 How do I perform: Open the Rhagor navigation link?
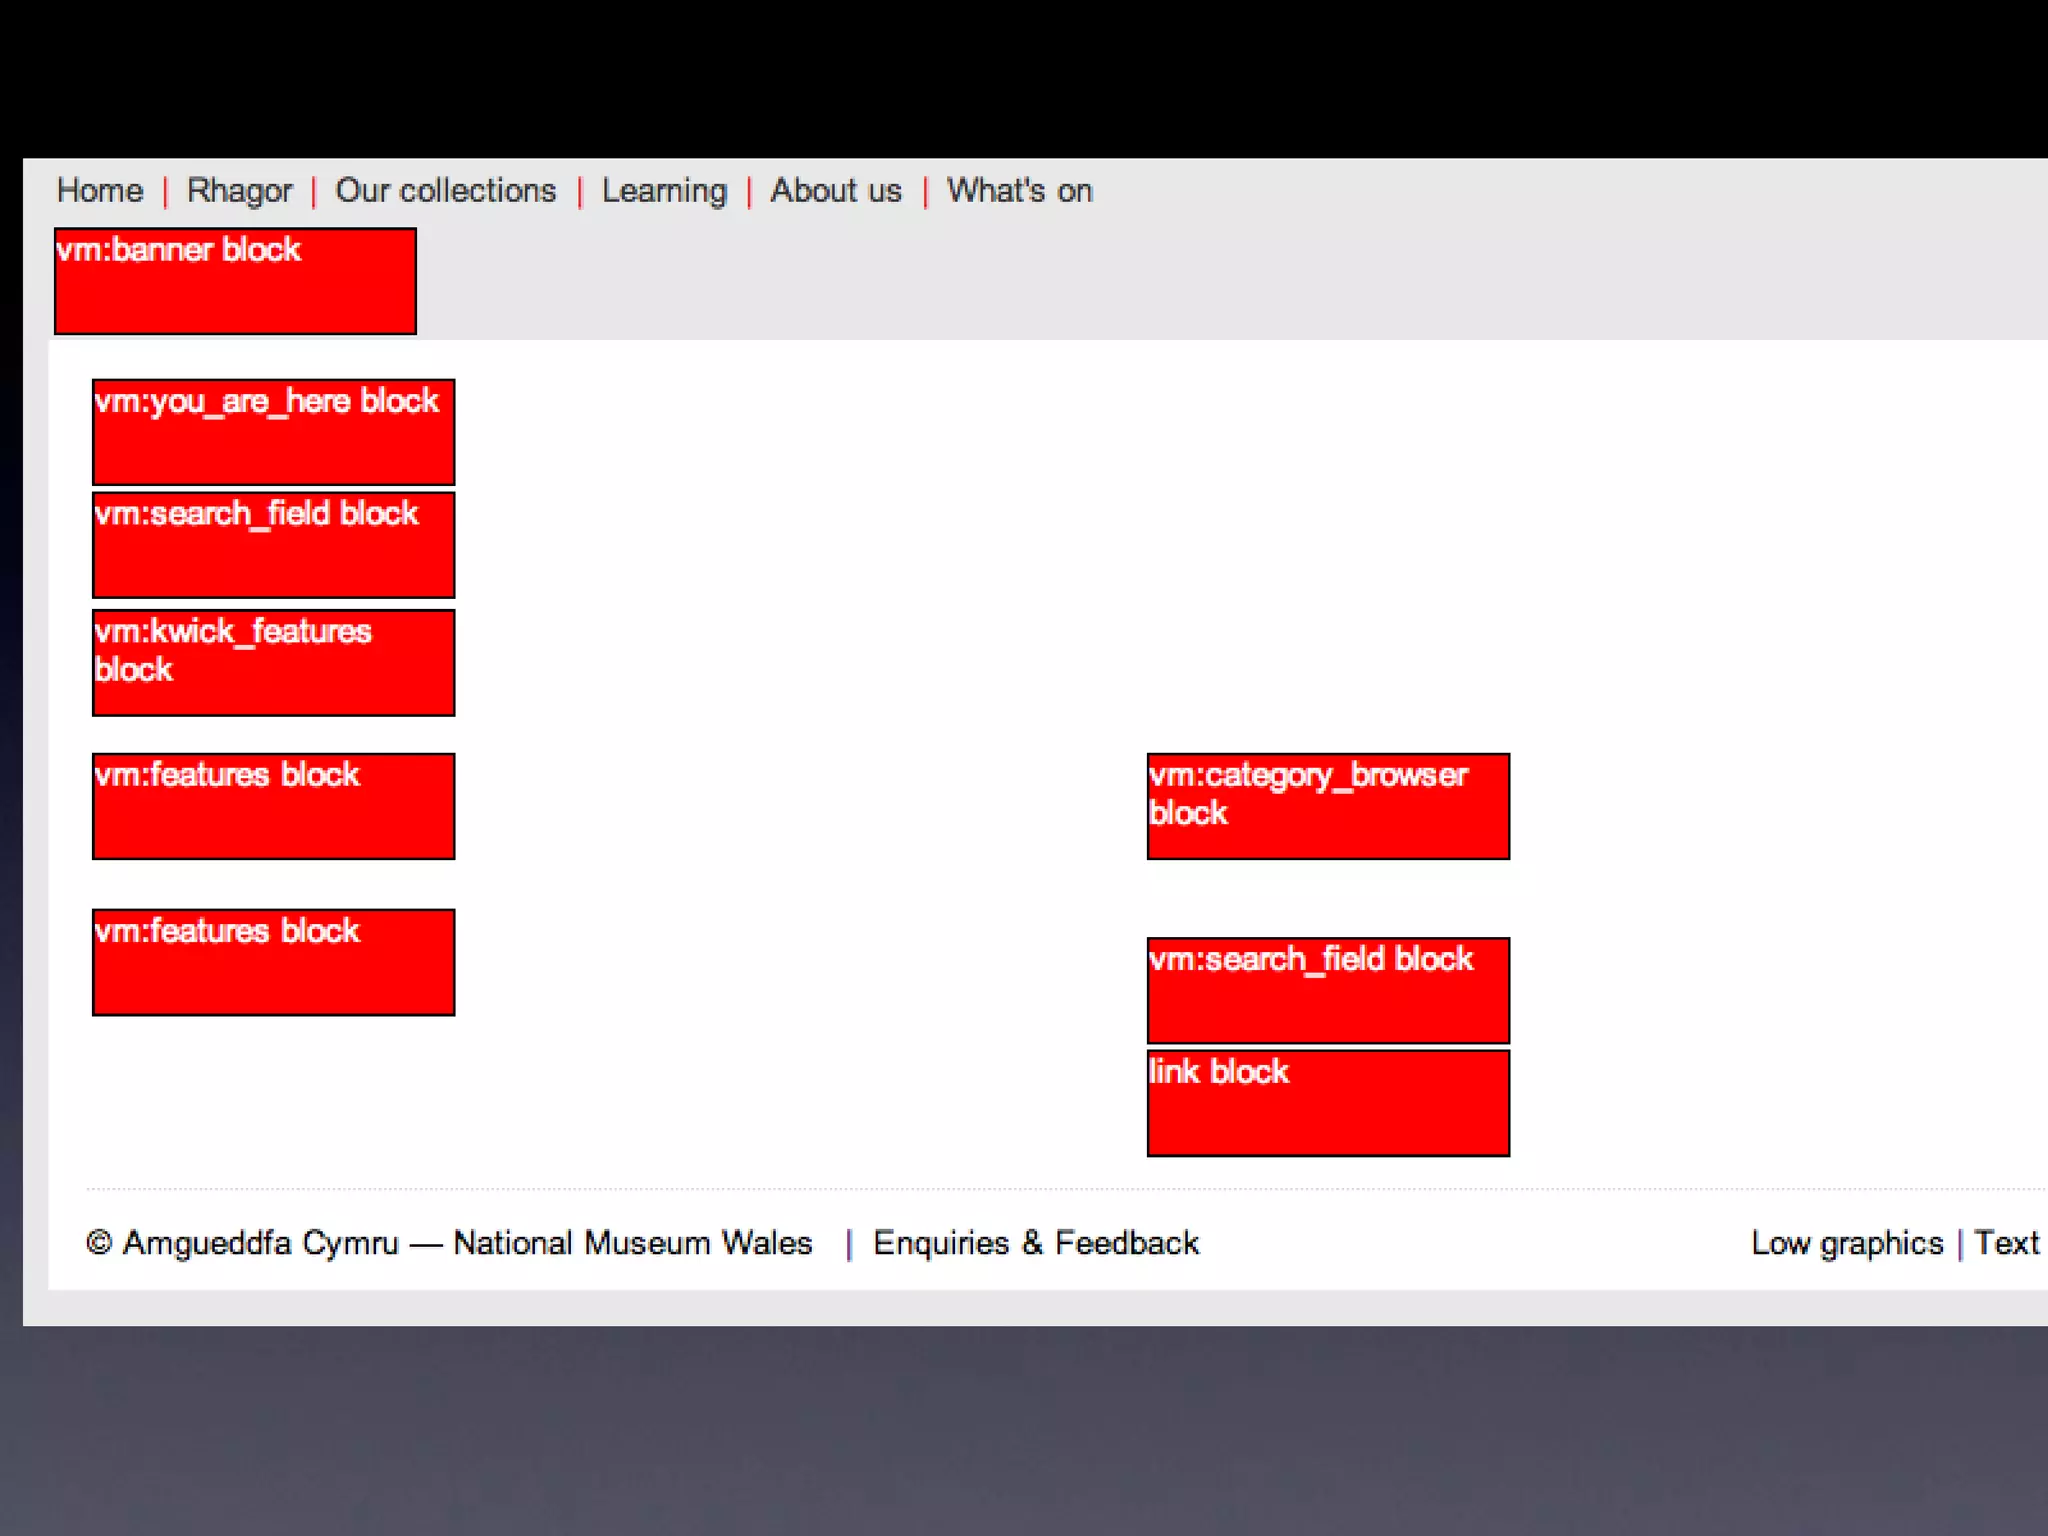point(239,190)
